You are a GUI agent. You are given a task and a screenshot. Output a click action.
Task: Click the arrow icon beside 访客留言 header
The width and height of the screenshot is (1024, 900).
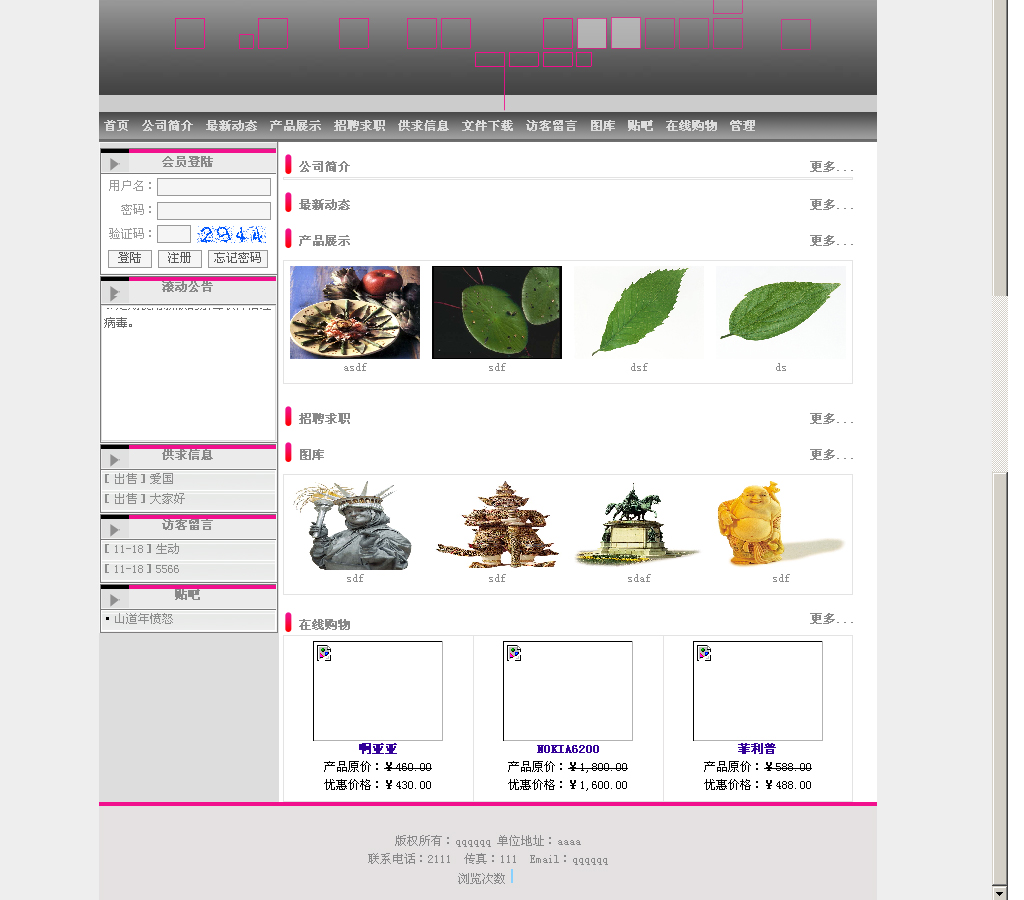click(115, 530)
